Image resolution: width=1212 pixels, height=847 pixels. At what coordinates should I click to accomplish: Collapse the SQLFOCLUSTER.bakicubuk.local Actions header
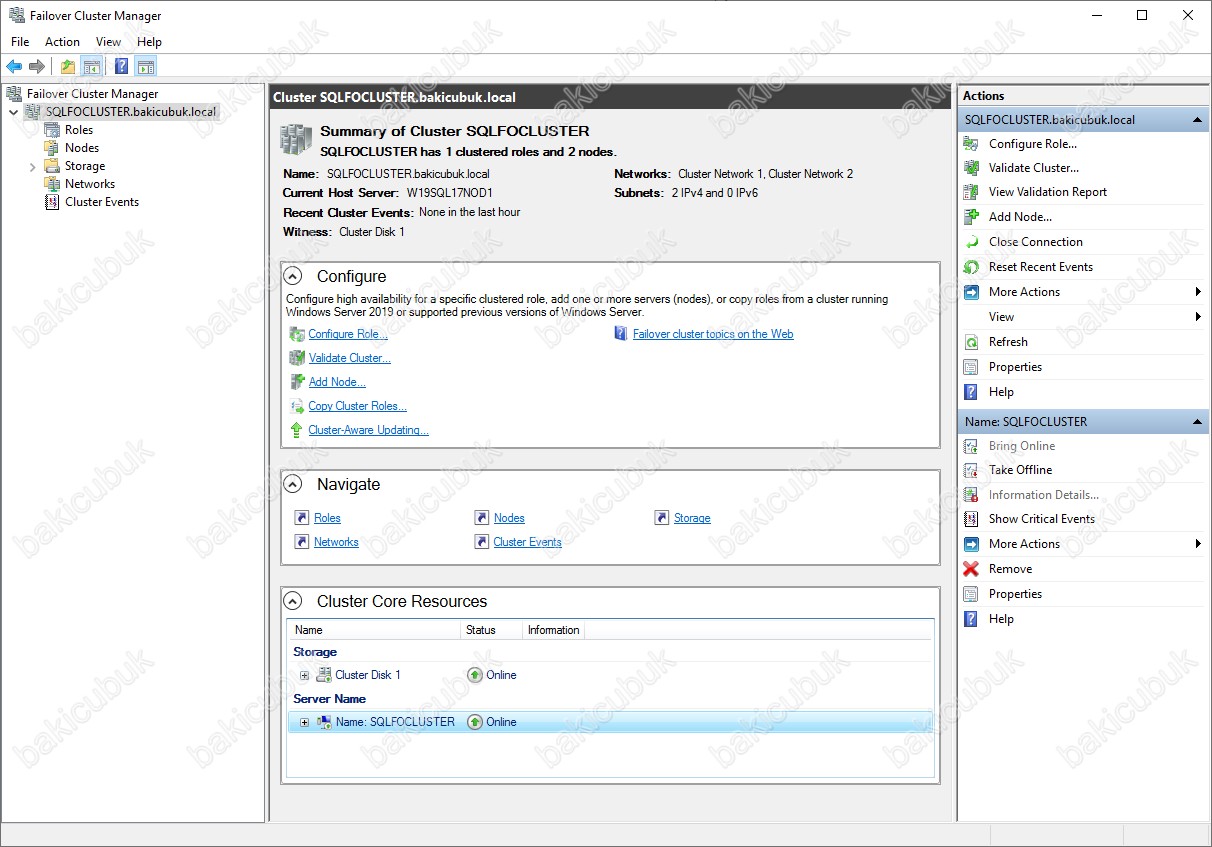click(1198, 120)
